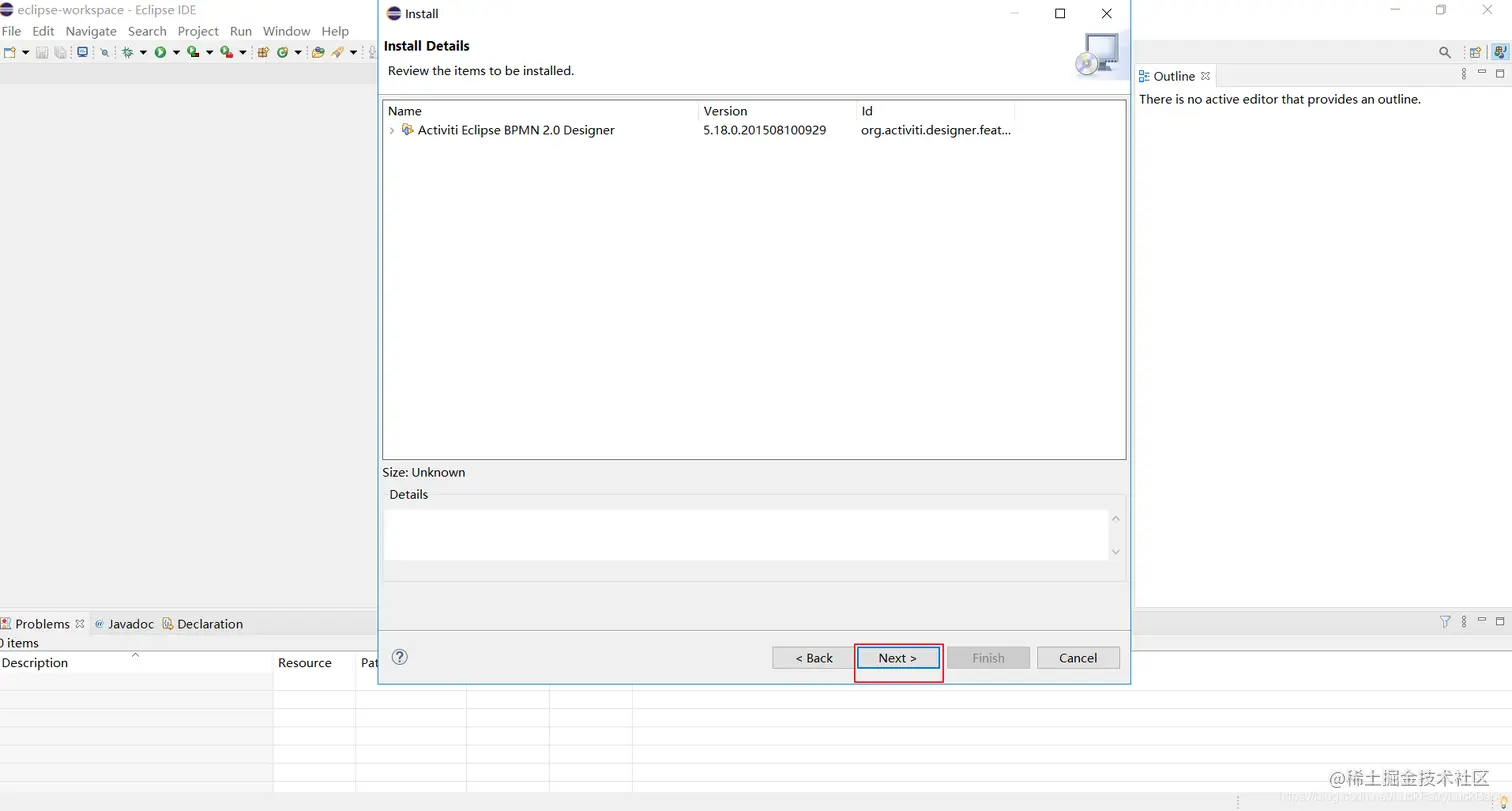Click the tip lightbulb icon in status bar
This screenshot has width=1512, height=811.
click(1503, 802)
